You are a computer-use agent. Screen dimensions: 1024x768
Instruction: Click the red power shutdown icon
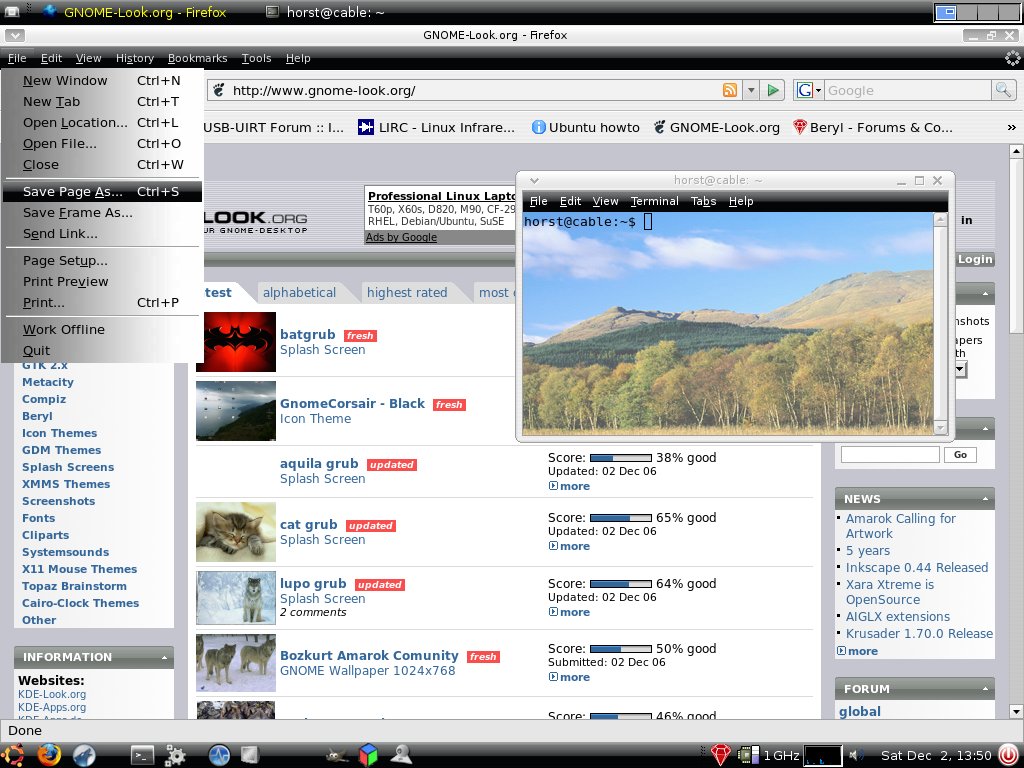[1010, 756]
